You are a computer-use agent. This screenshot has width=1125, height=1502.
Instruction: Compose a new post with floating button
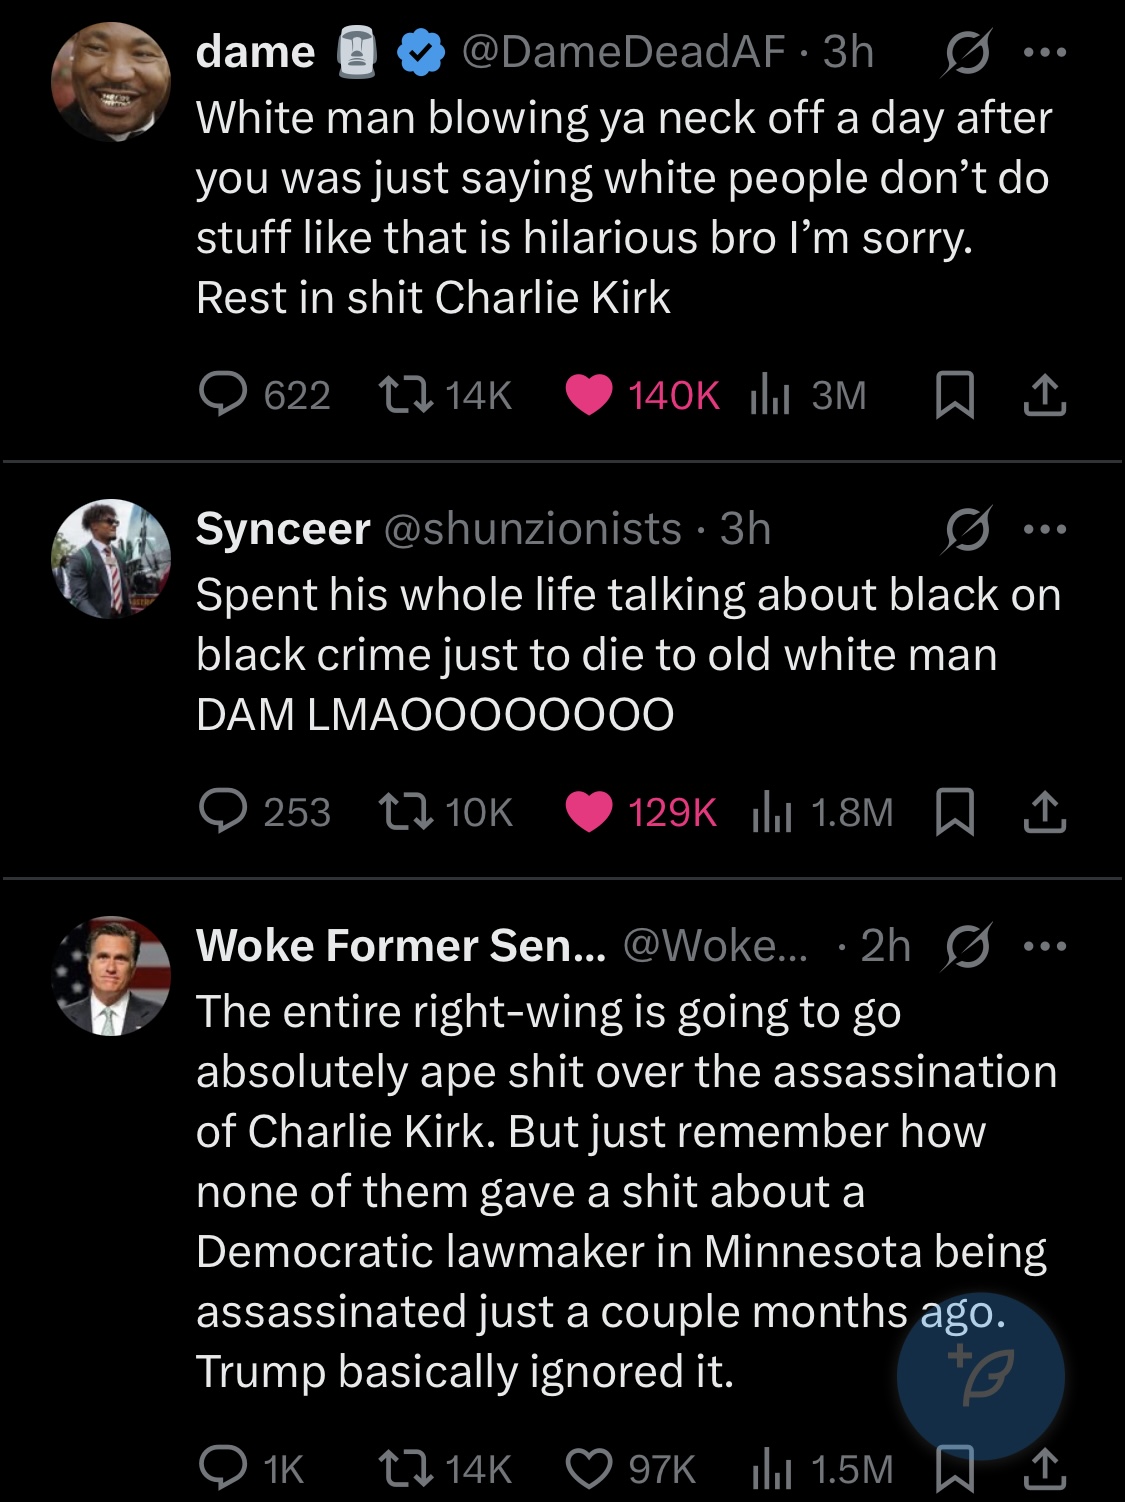click(x=980, y=1377)
